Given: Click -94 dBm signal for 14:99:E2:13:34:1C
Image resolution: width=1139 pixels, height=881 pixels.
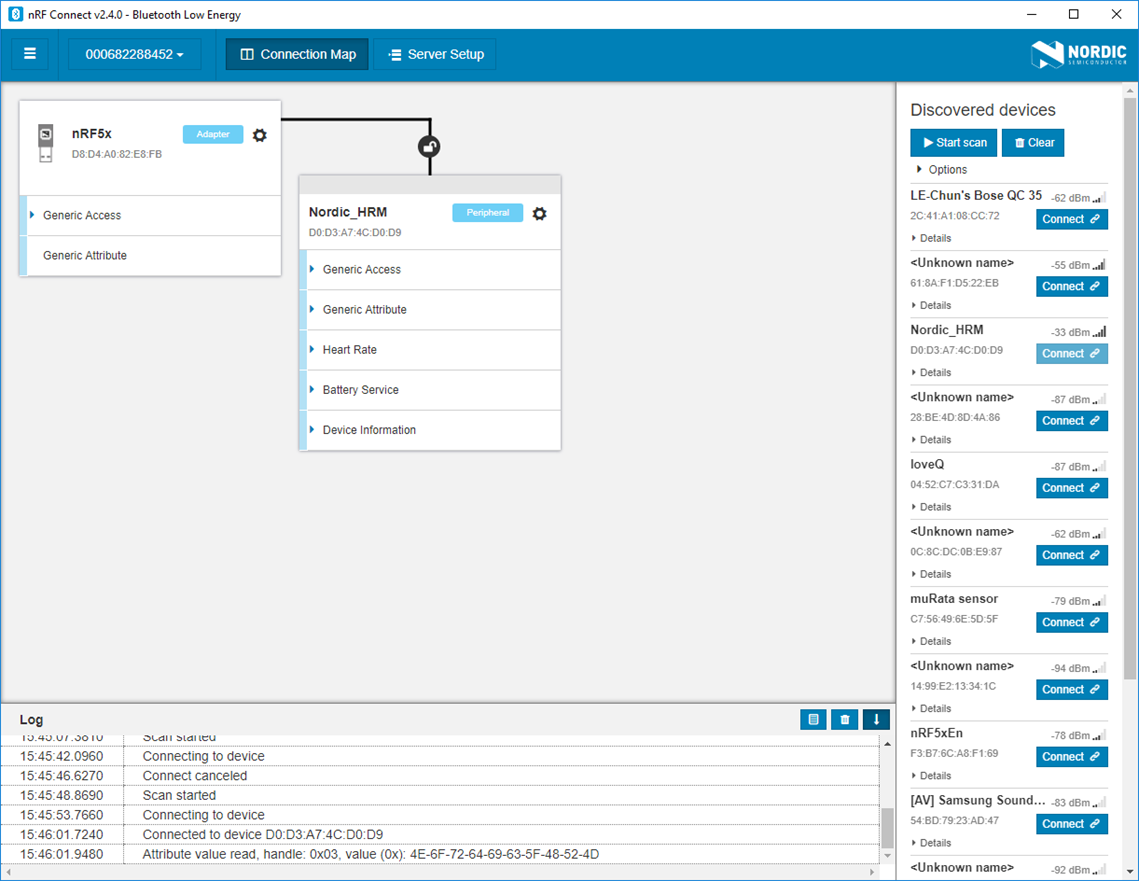Looking at the screenshot, I should [x=1078, y=668].
